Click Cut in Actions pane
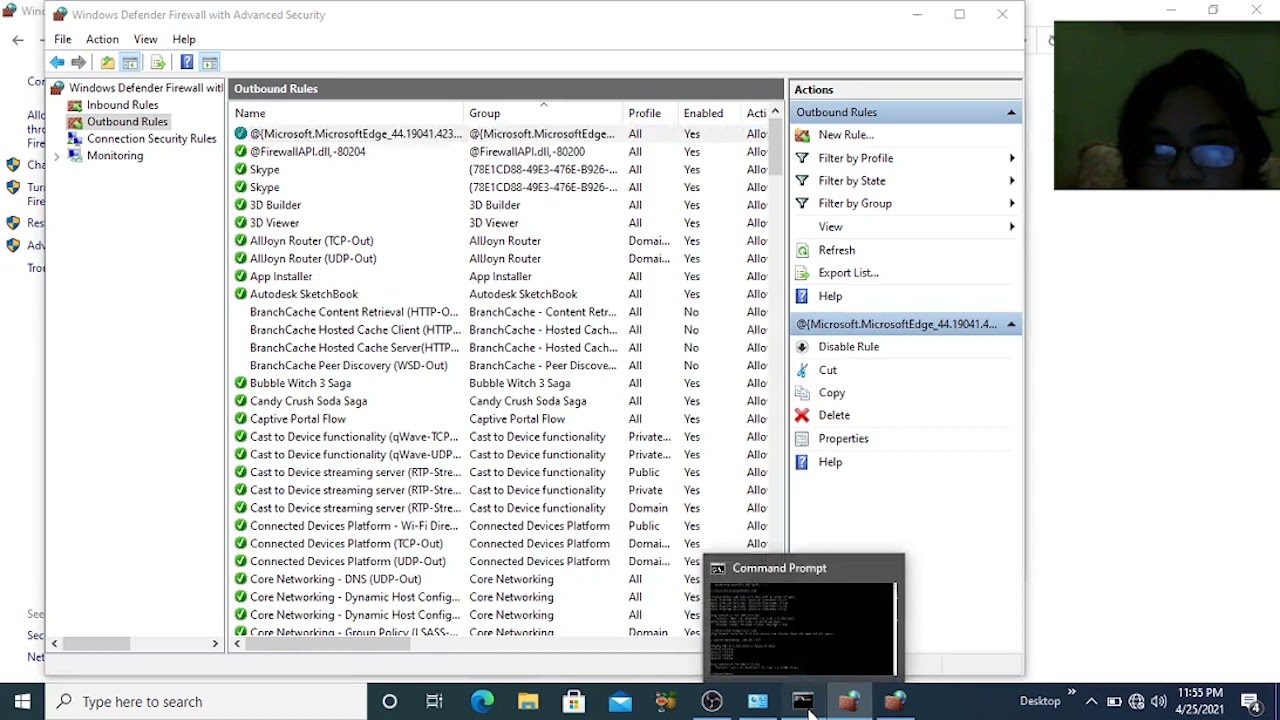 point(827,370)
